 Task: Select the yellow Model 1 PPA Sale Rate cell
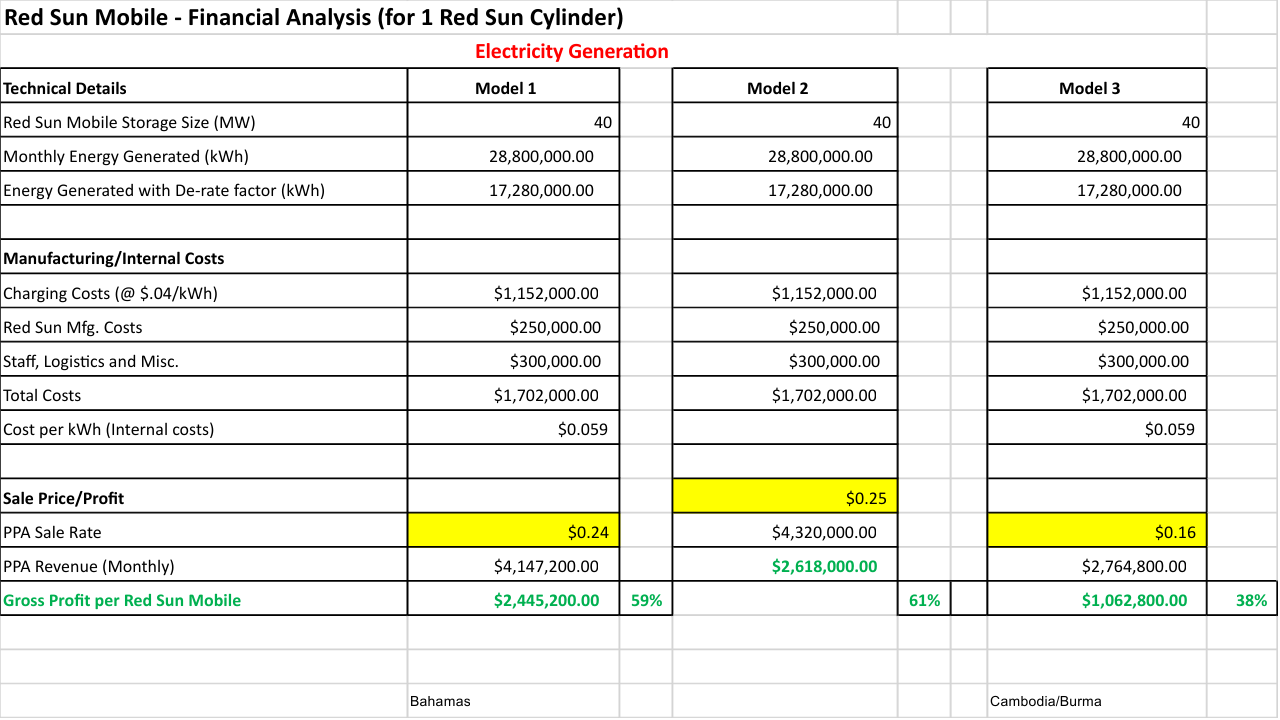[x=514, y=531]
